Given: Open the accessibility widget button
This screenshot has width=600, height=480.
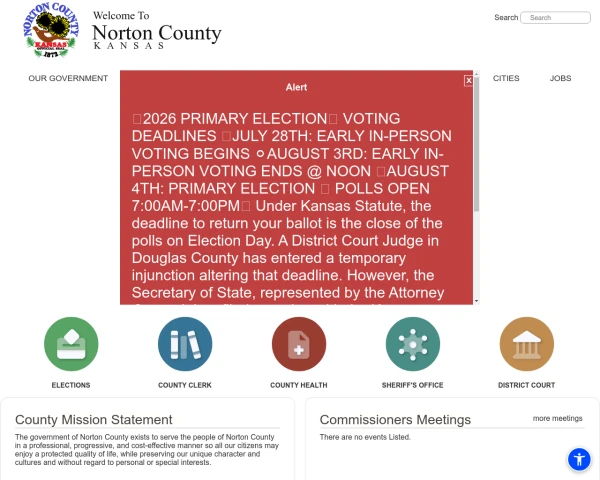Looking at the screenshot, I should 579,459.
